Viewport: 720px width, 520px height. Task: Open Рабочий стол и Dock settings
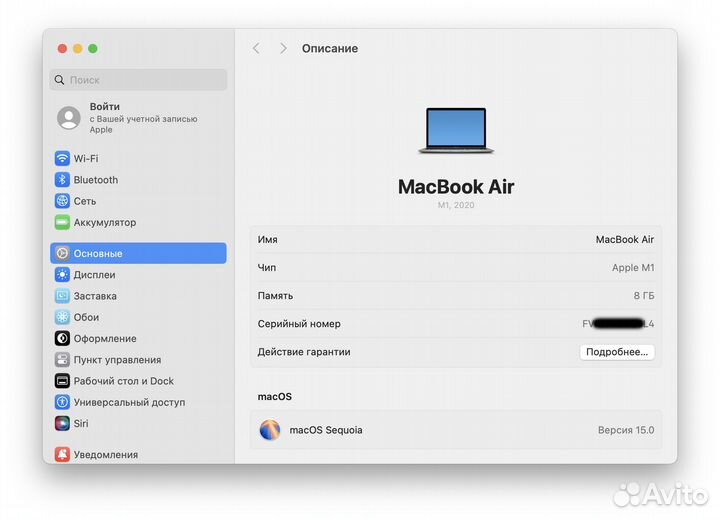coord(138,381)
